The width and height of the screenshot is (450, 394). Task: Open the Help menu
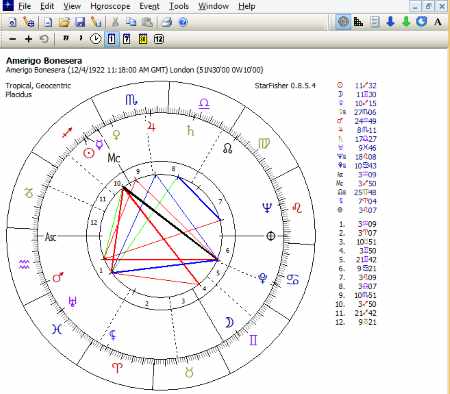(x=247, y=6)
